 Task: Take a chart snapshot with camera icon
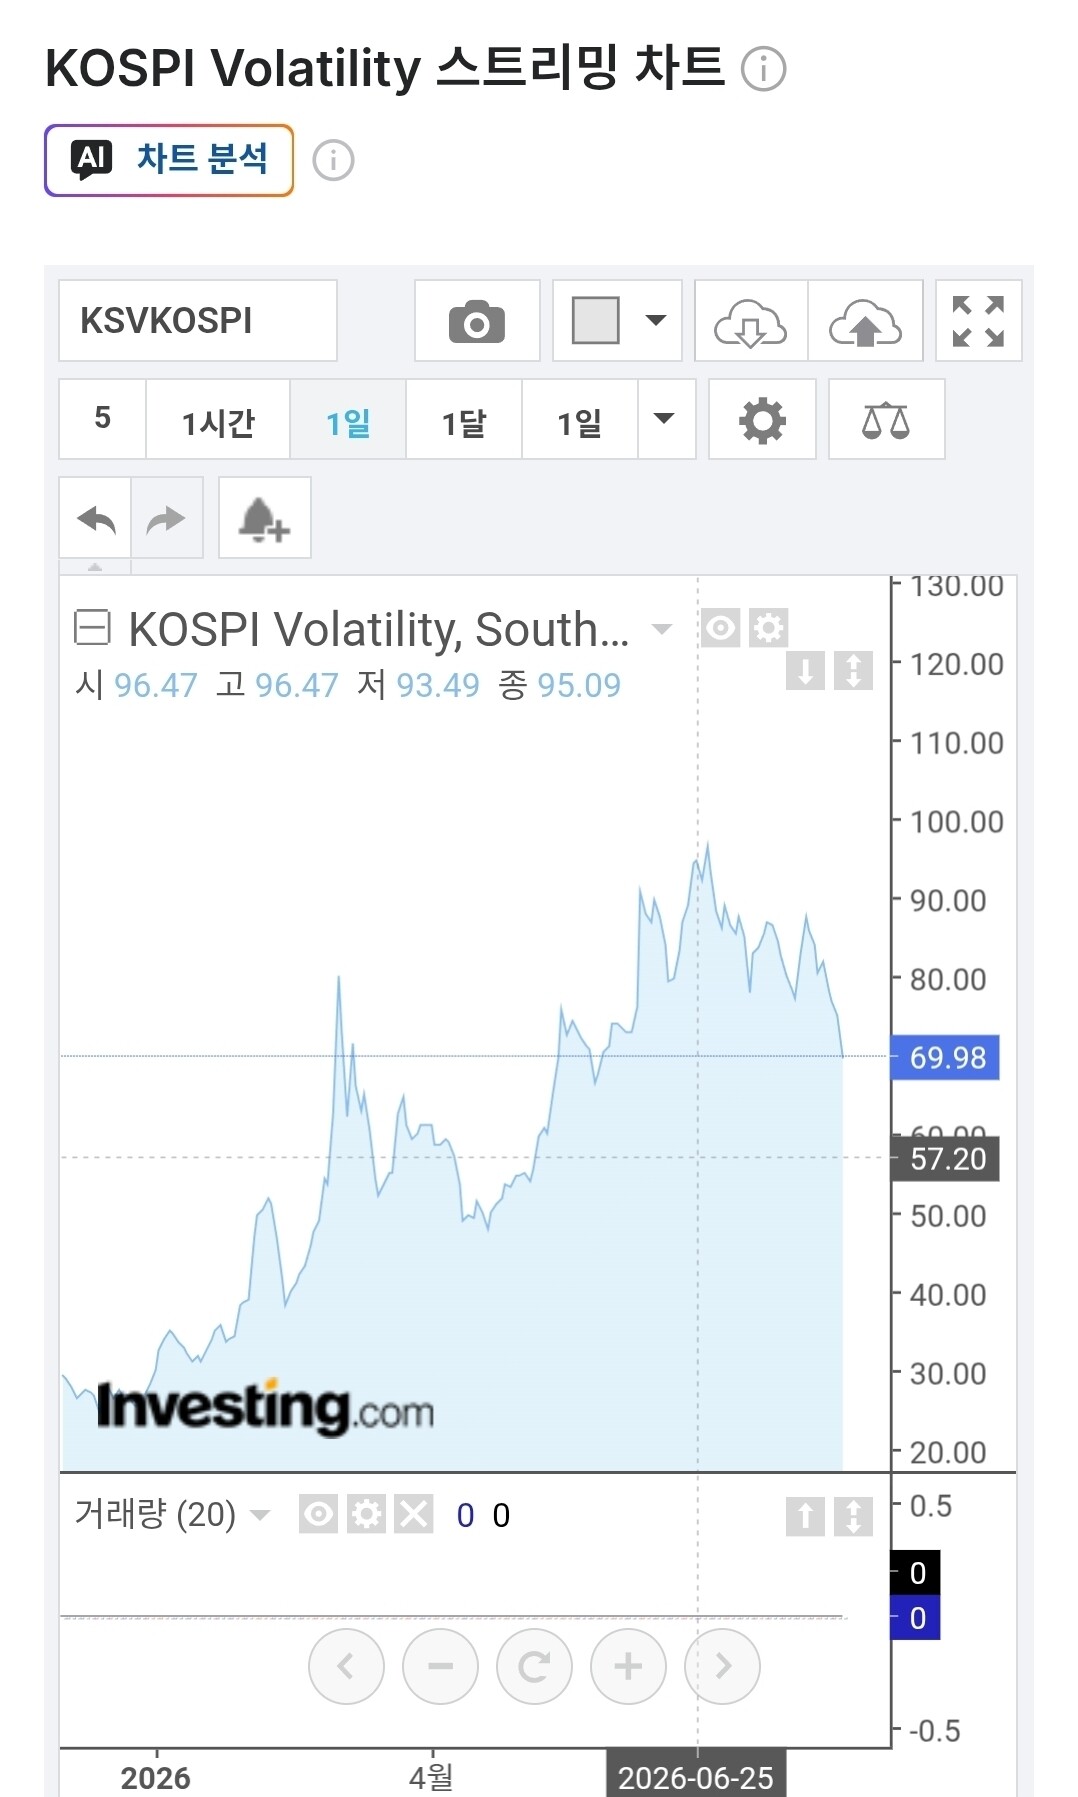[x=477, y=321]
